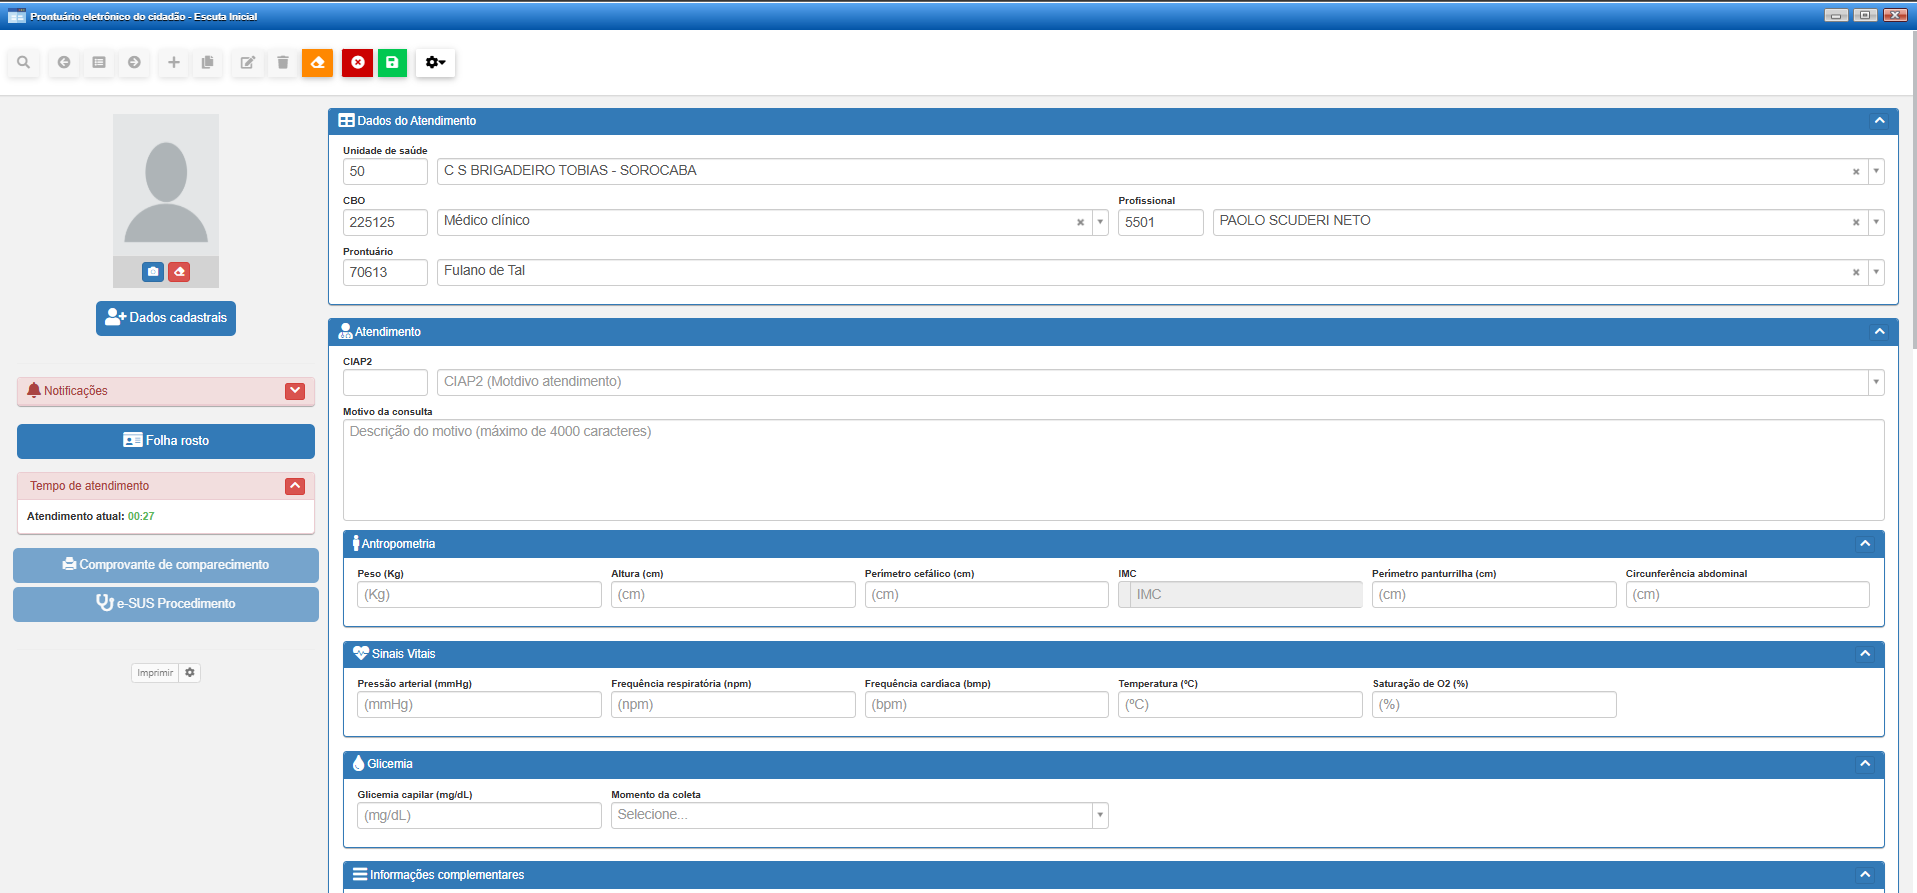This screenshot has height=893, width=1917.
Task: Collapse the Tempo de atendimento panel
Action: click(295, 486)
